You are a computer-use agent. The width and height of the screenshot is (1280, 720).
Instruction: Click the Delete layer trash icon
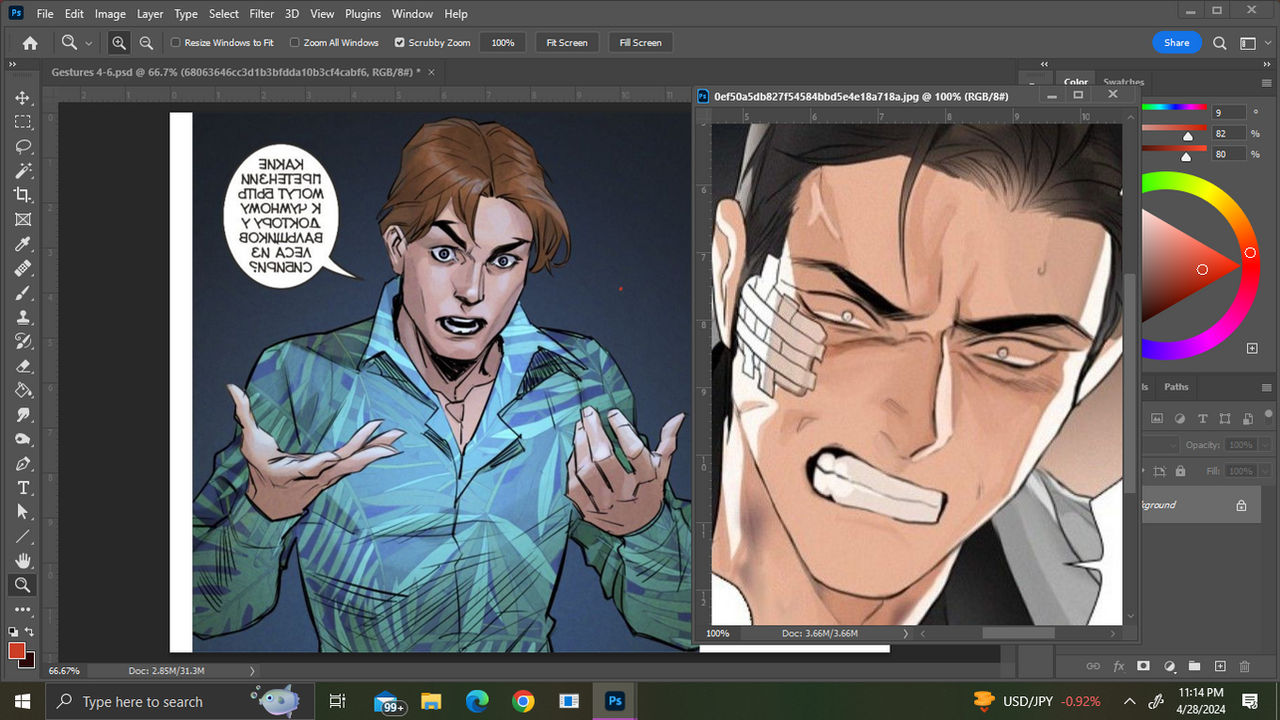pyautogui.click(x=1245, y=666)
